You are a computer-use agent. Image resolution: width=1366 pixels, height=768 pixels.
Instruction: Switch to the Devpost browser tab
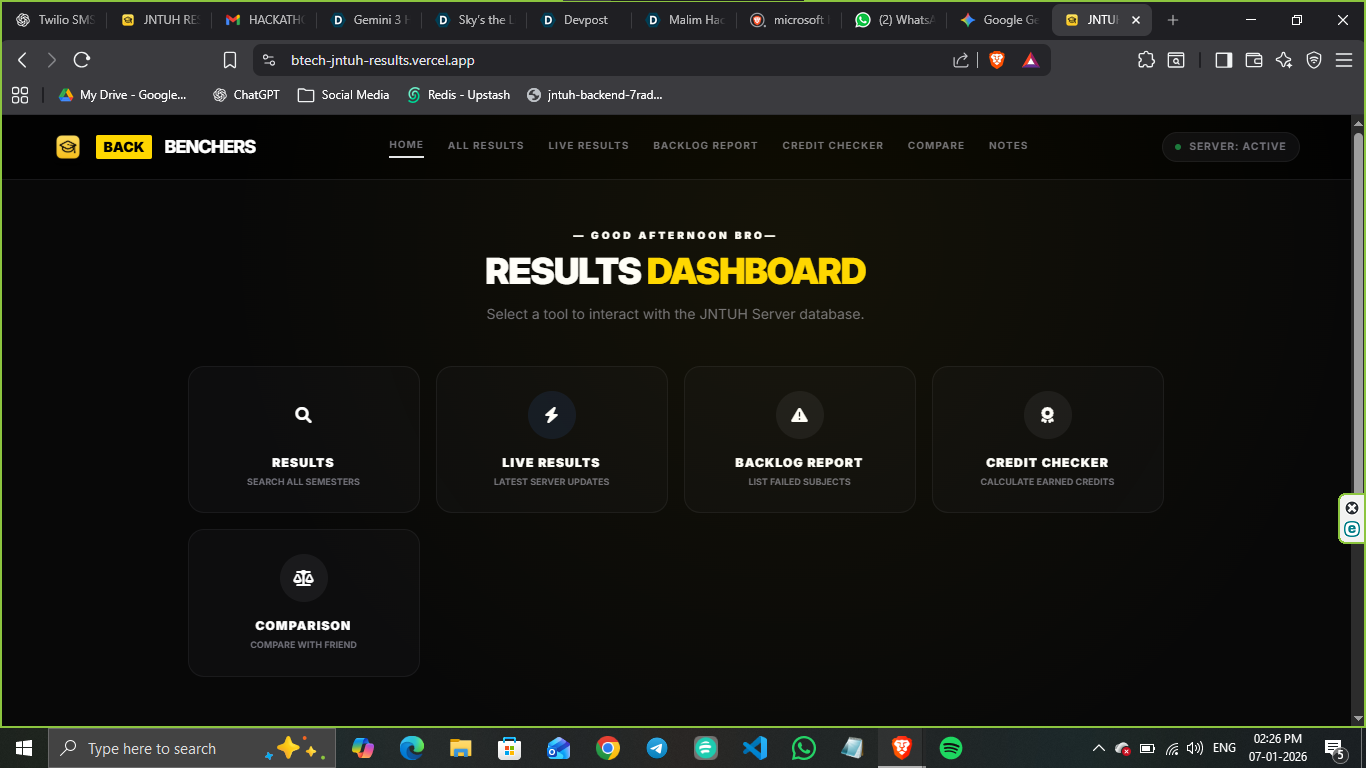pyautogui.click(x=578, y=20)
